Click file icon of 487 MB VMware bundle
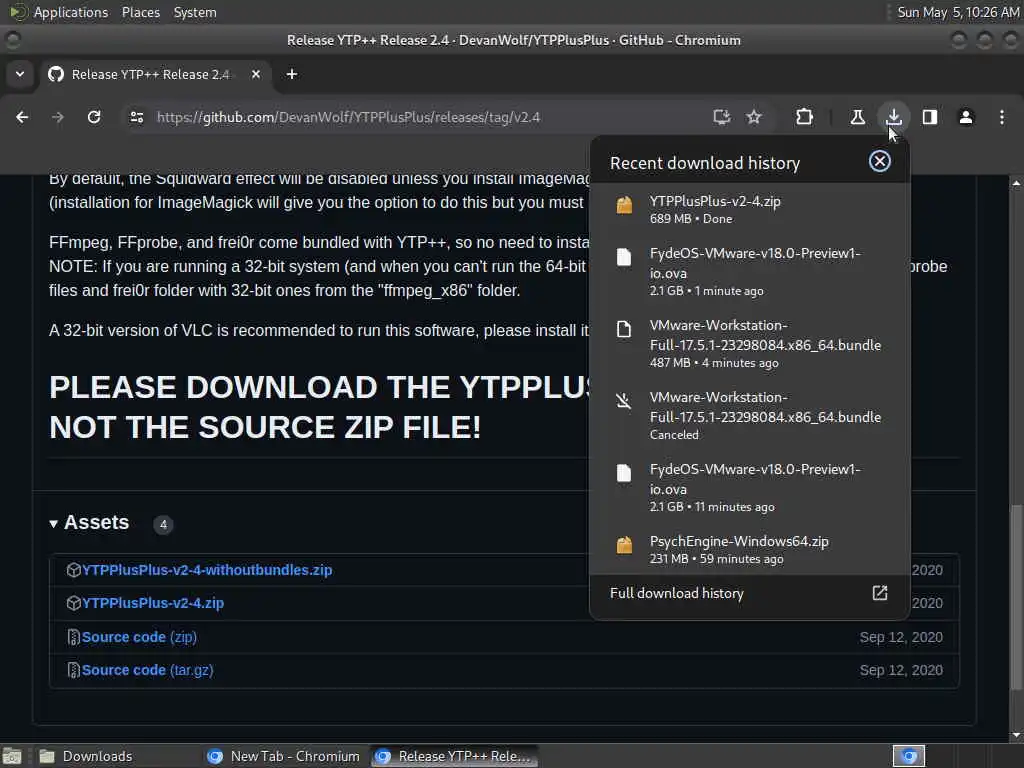The height and width of the screenshot is (768, 1024). 624,328
